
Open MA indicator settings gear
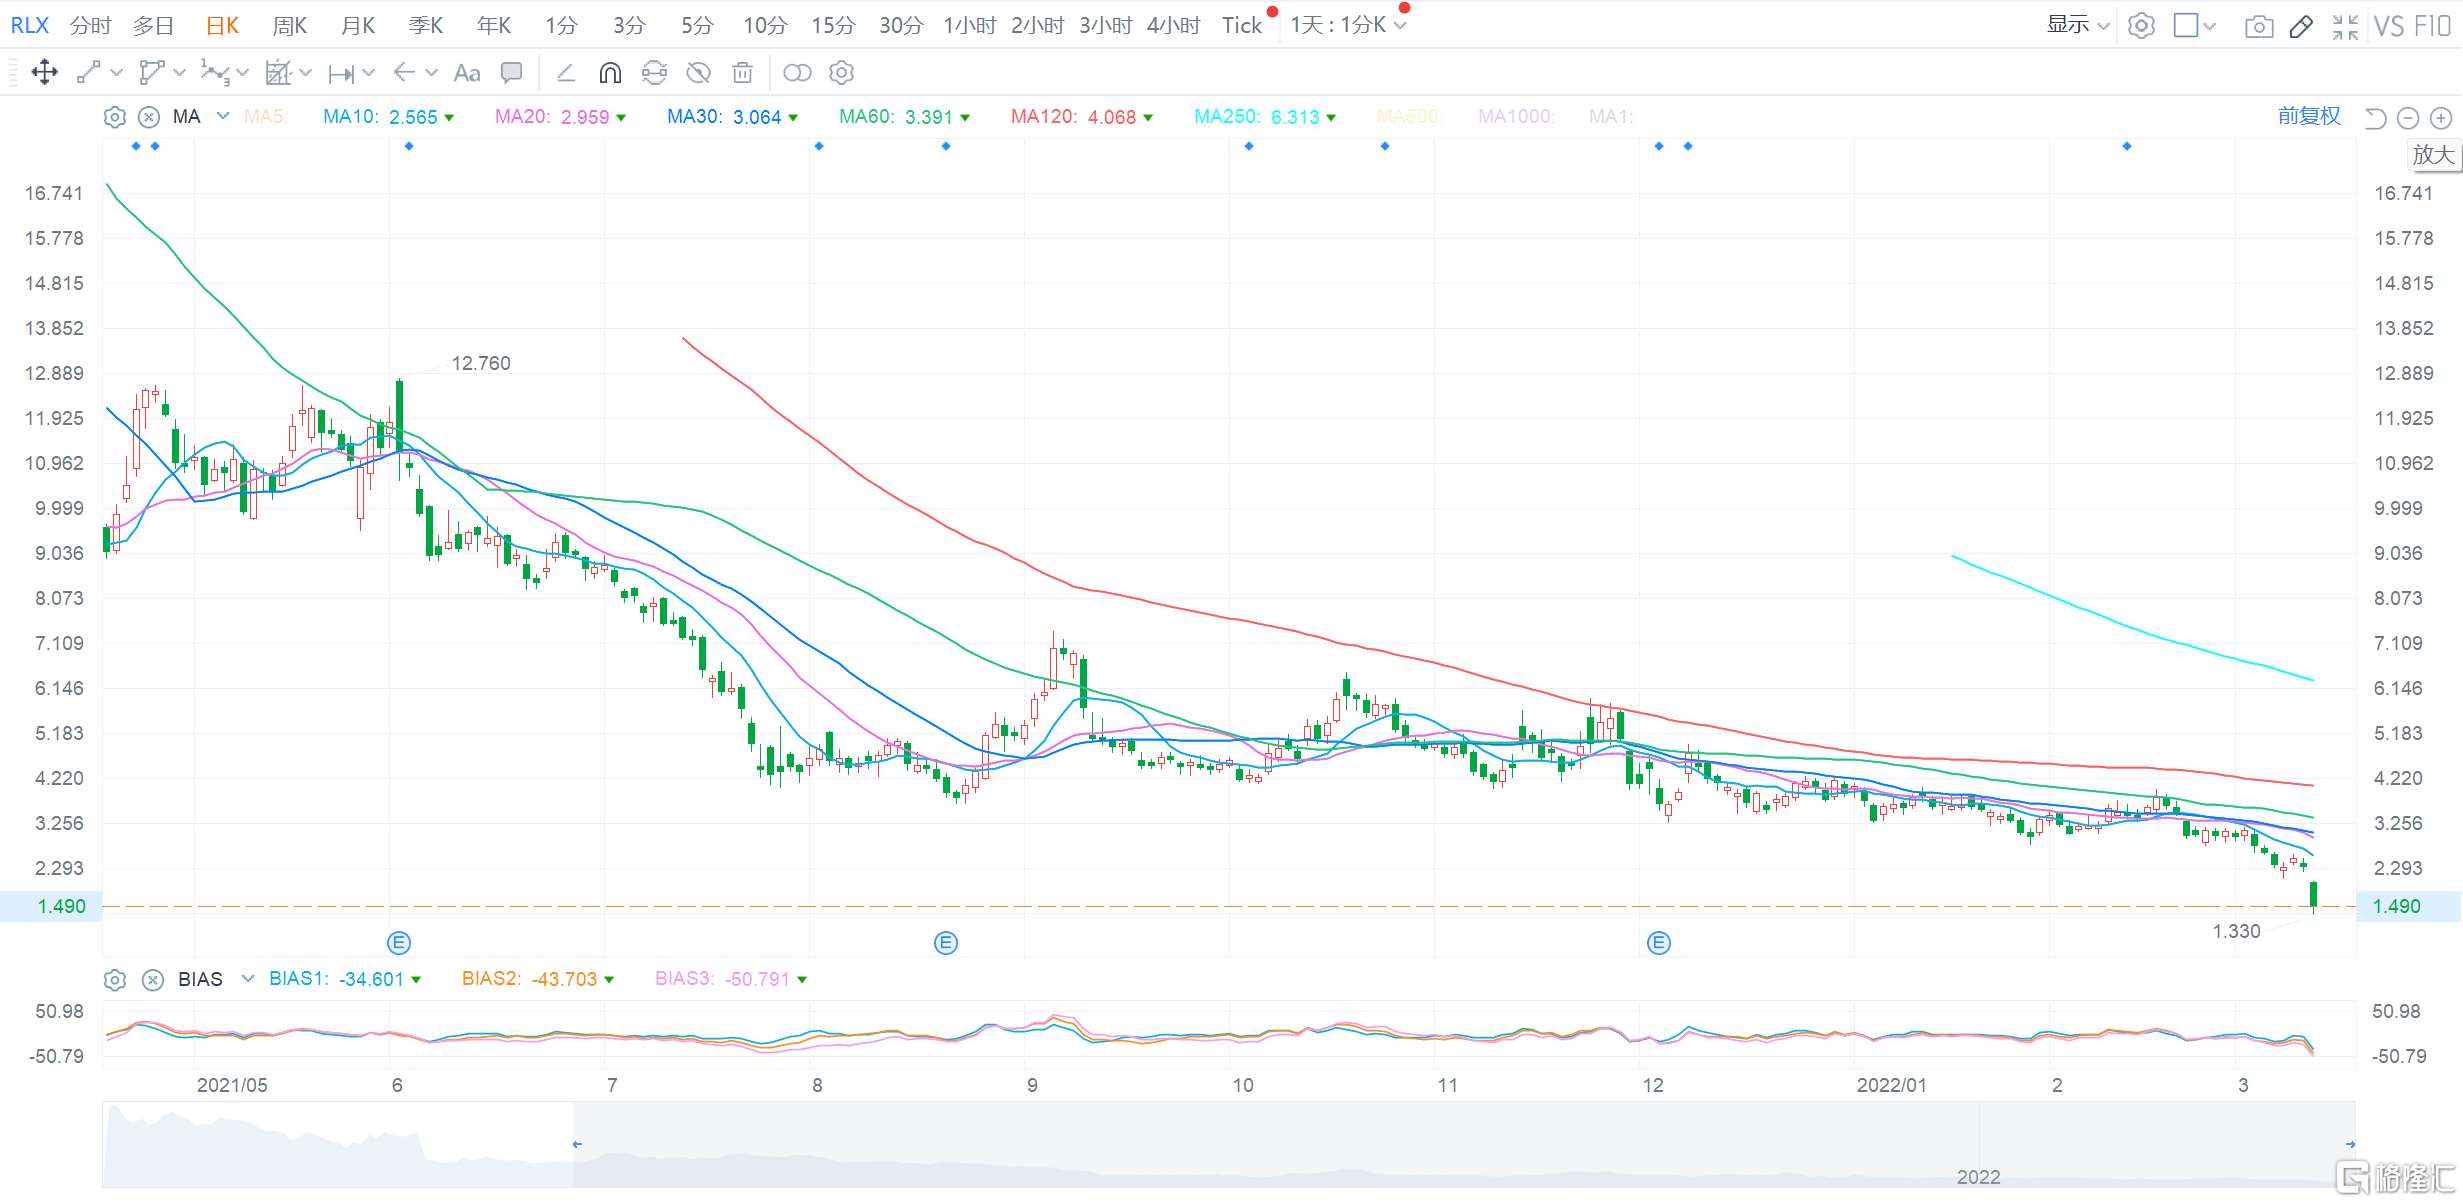[115, 117]
